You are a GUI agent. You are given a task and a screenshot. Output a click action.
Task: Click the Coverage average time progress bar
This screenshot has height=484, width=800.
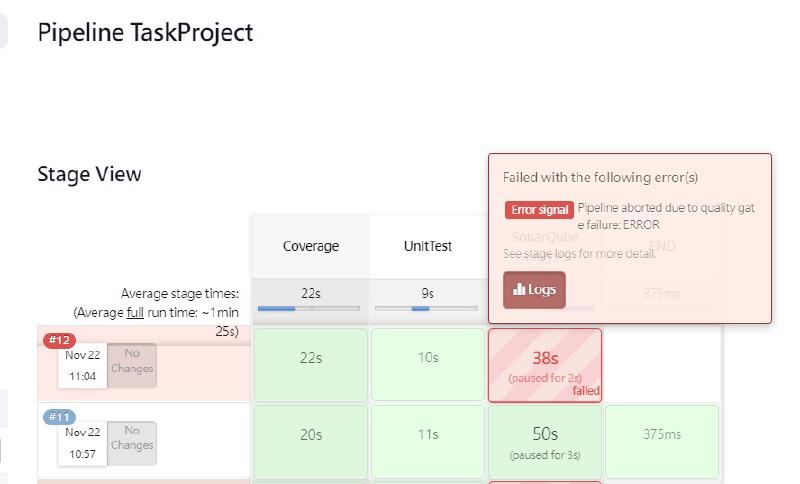[310, 309]
